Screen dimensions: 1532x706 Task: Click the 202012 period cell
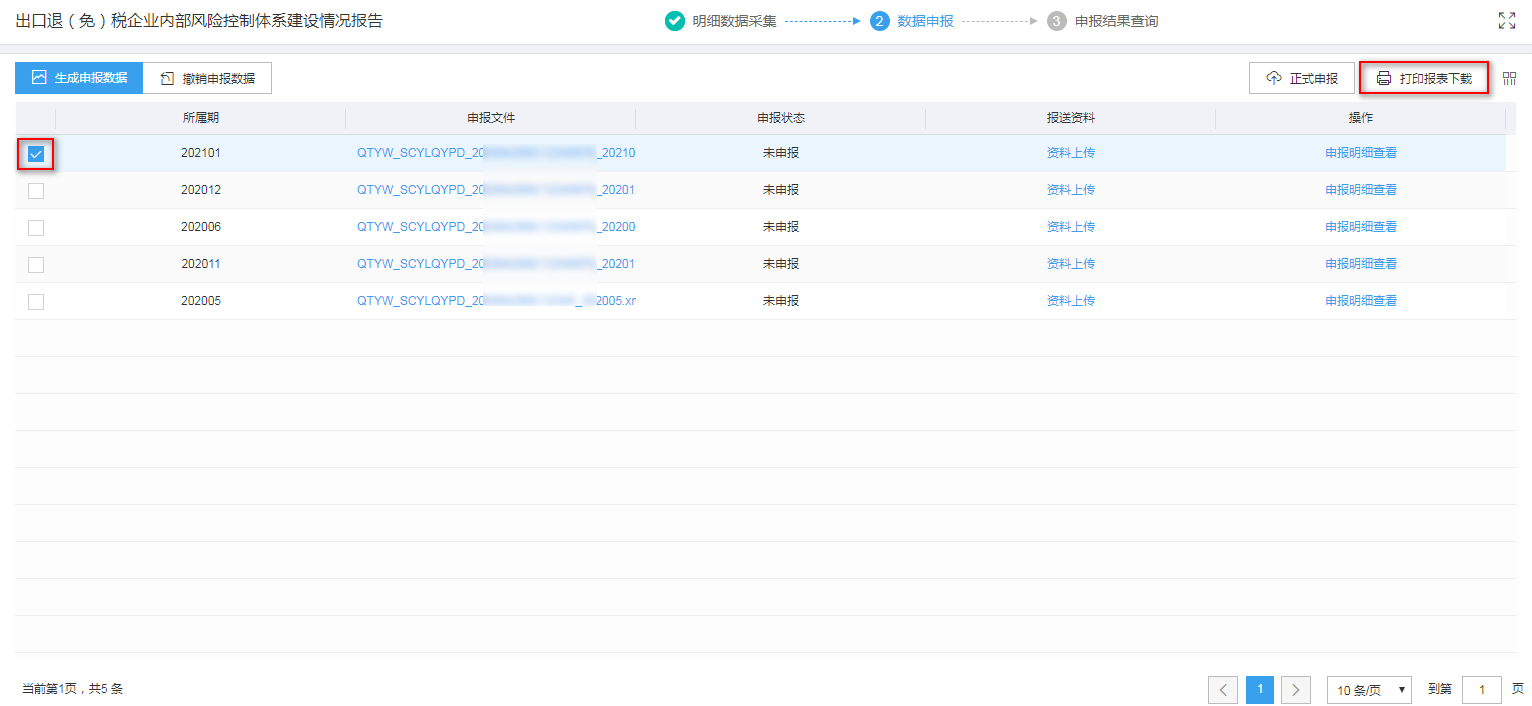point(201,190)
